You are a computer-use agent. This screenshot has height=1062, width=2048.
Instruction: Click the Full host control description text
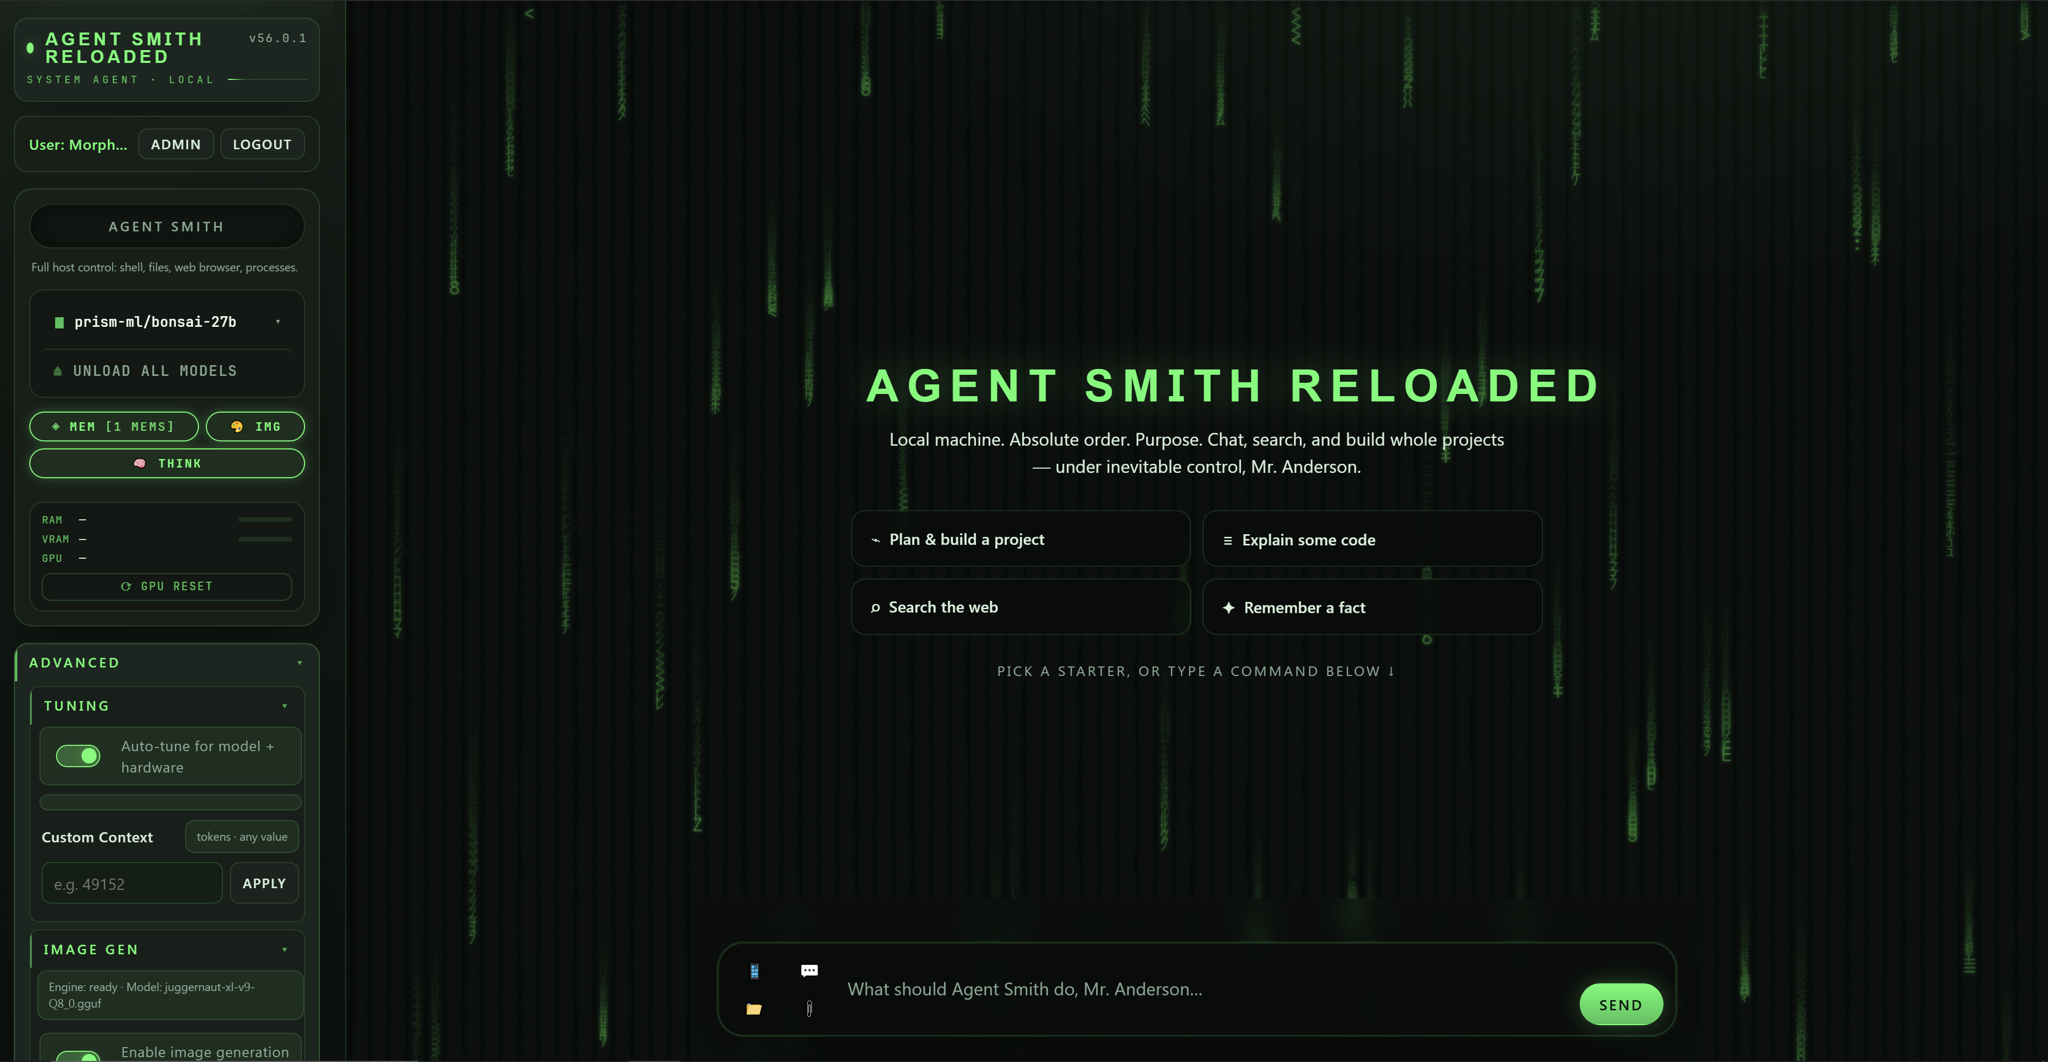click(x=165, y=267)
